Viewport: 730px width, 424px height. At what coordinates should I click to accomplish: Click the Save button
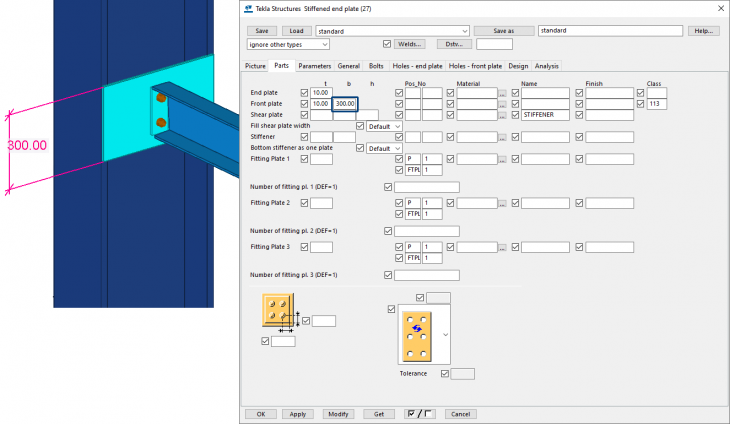(262, 31)
